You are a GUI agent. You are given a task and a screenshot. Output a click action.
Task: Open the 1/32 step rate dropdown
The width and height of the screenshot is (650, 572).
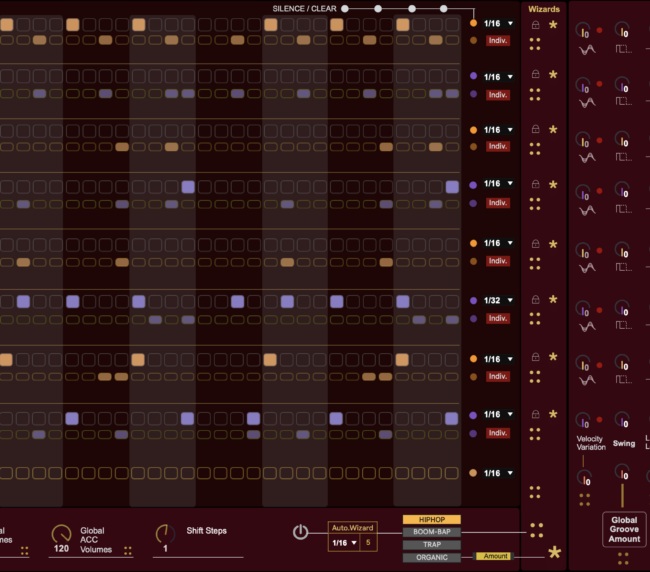point(498,300)
